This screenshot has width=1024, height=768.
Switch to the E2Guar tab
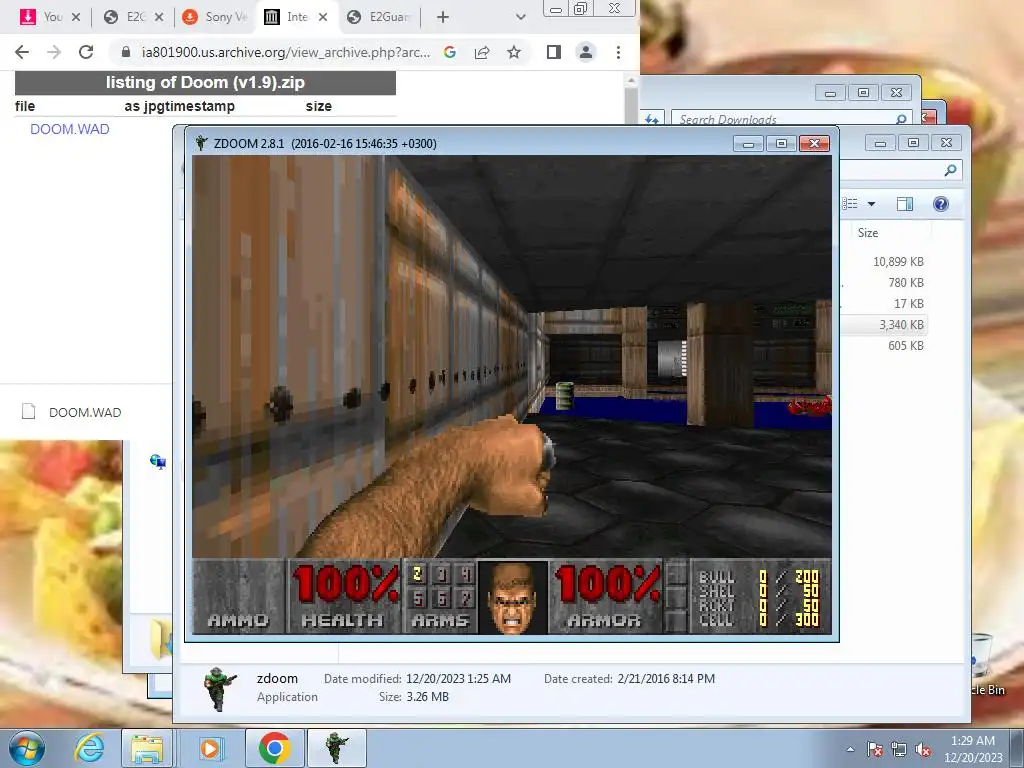coord(379,18)
